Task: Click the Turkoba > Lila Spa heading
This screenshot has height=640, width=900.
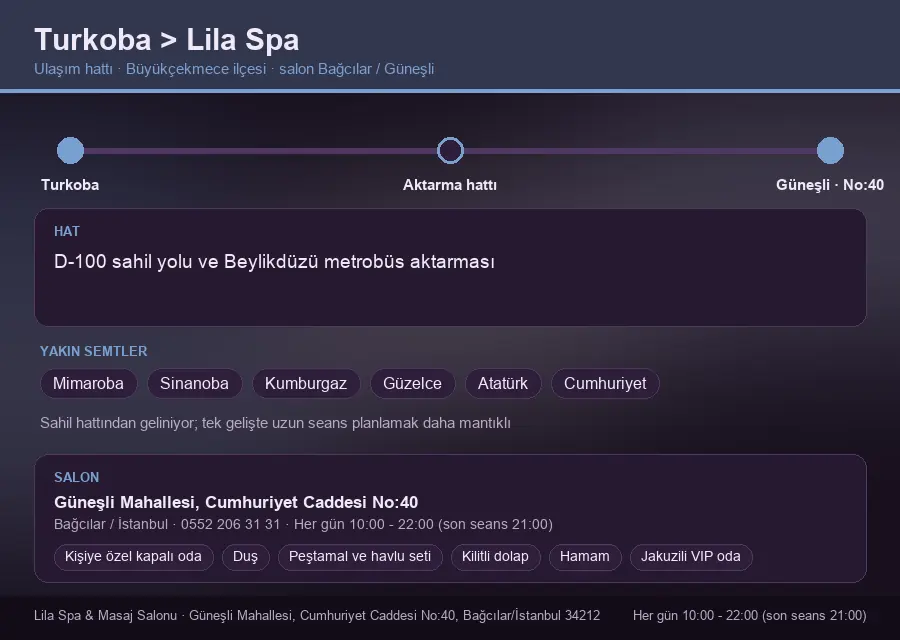Action: coord(166,40)
